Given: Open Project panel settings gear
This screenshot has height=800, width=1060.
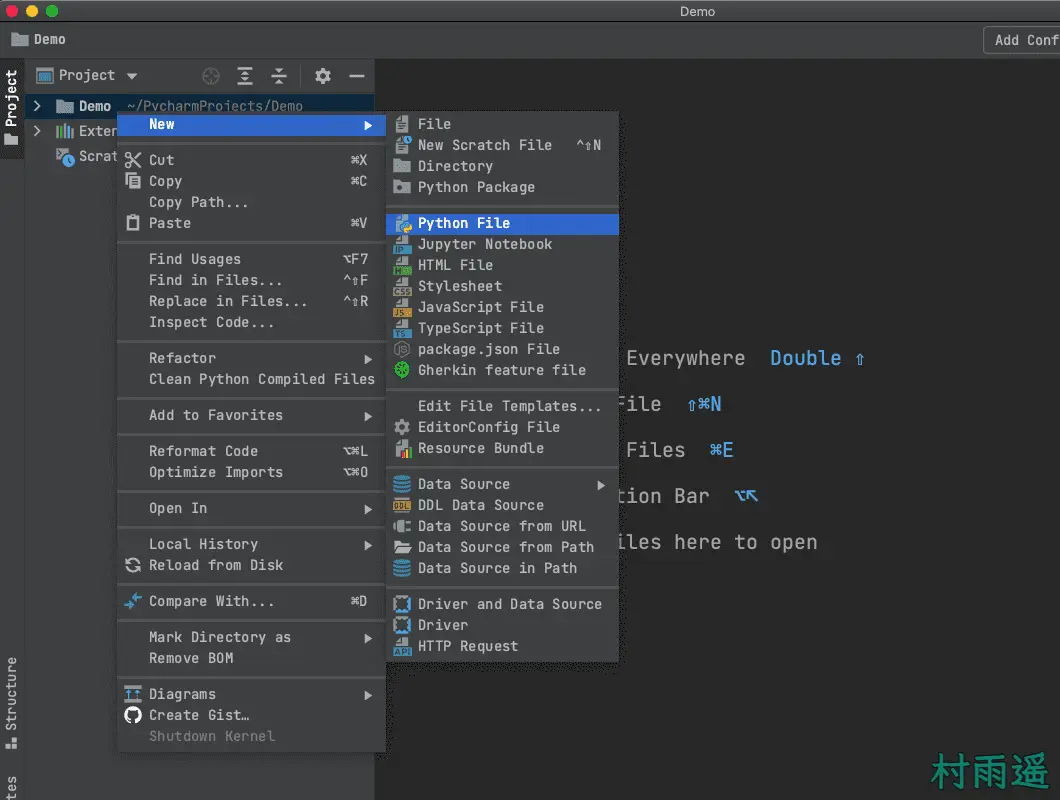Looking at the screenshot, I should (x=322, y=76).
